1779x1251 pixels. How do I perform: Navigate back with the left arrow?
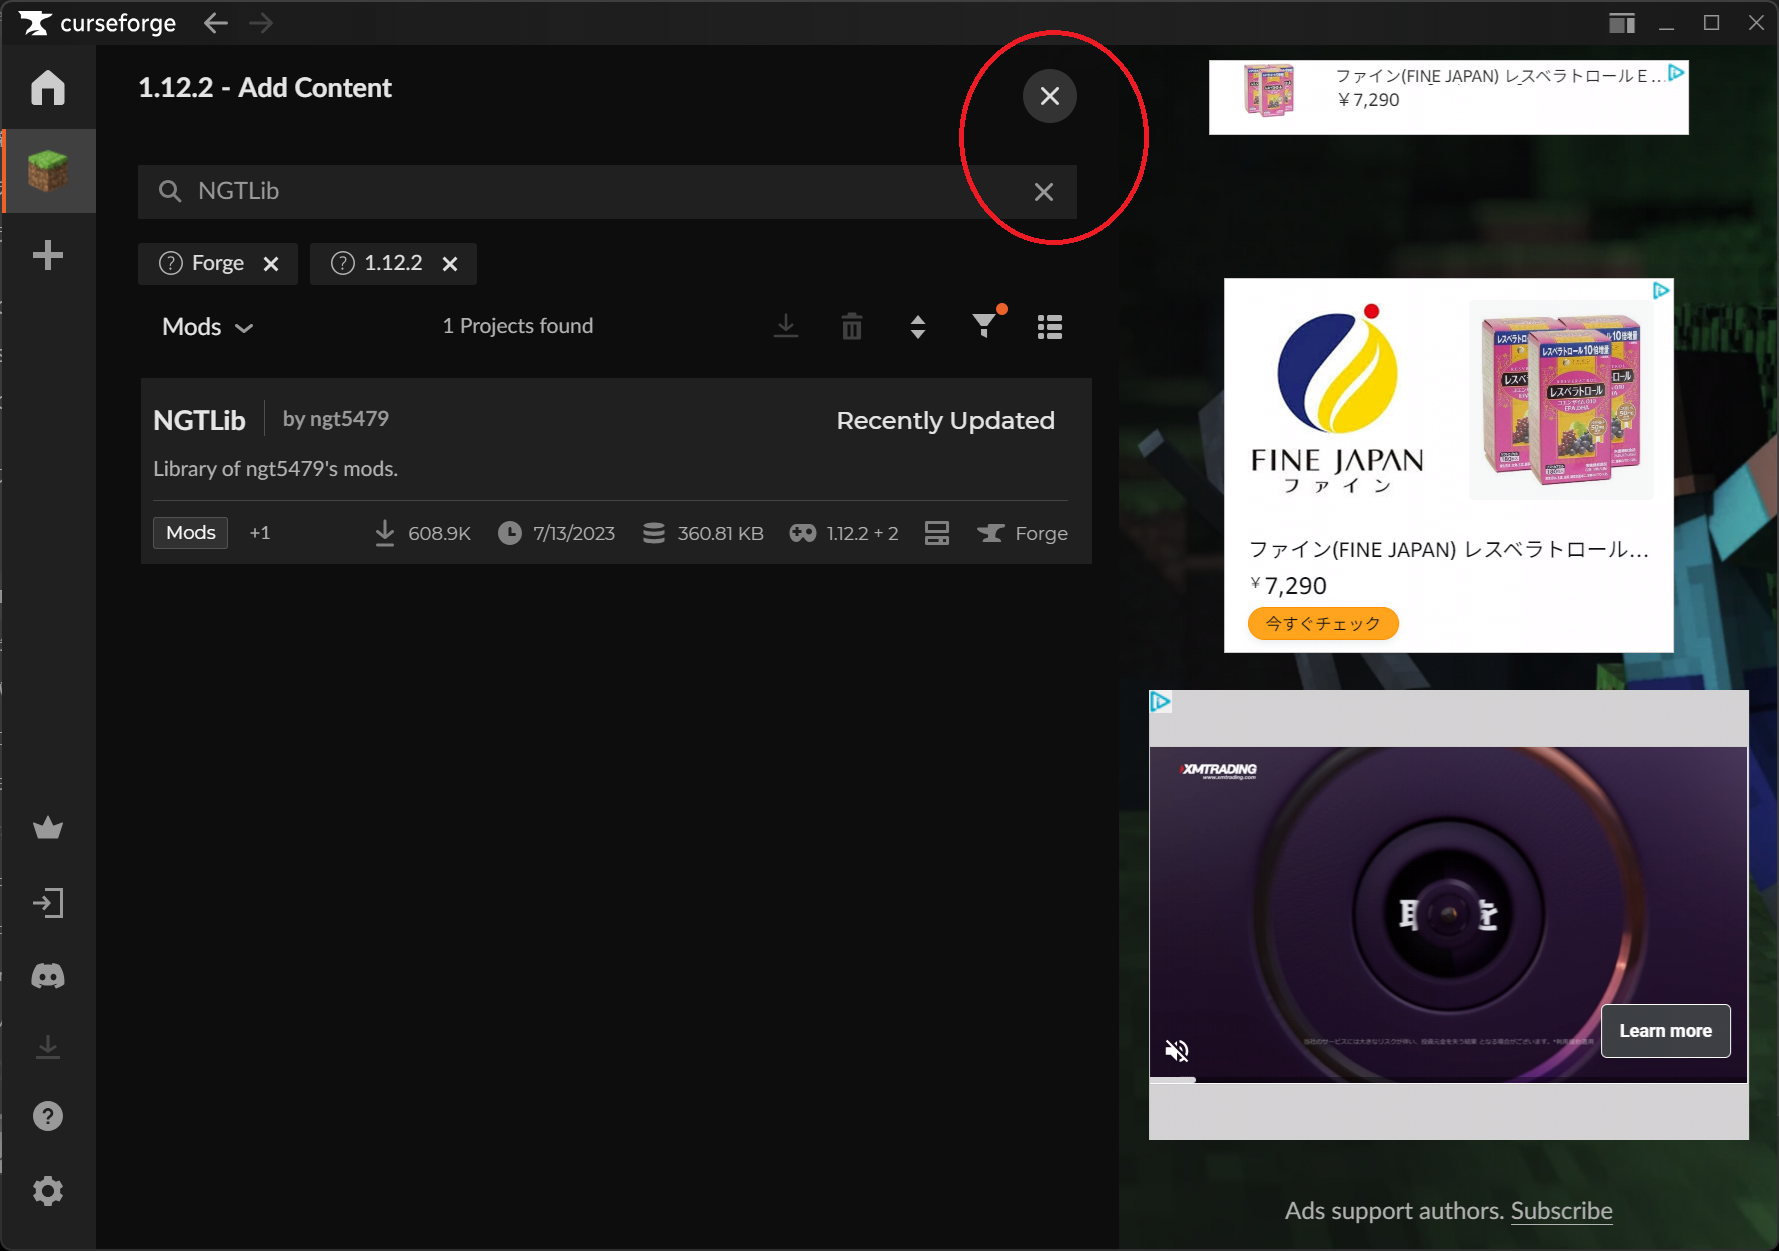(x=215, y=23)
